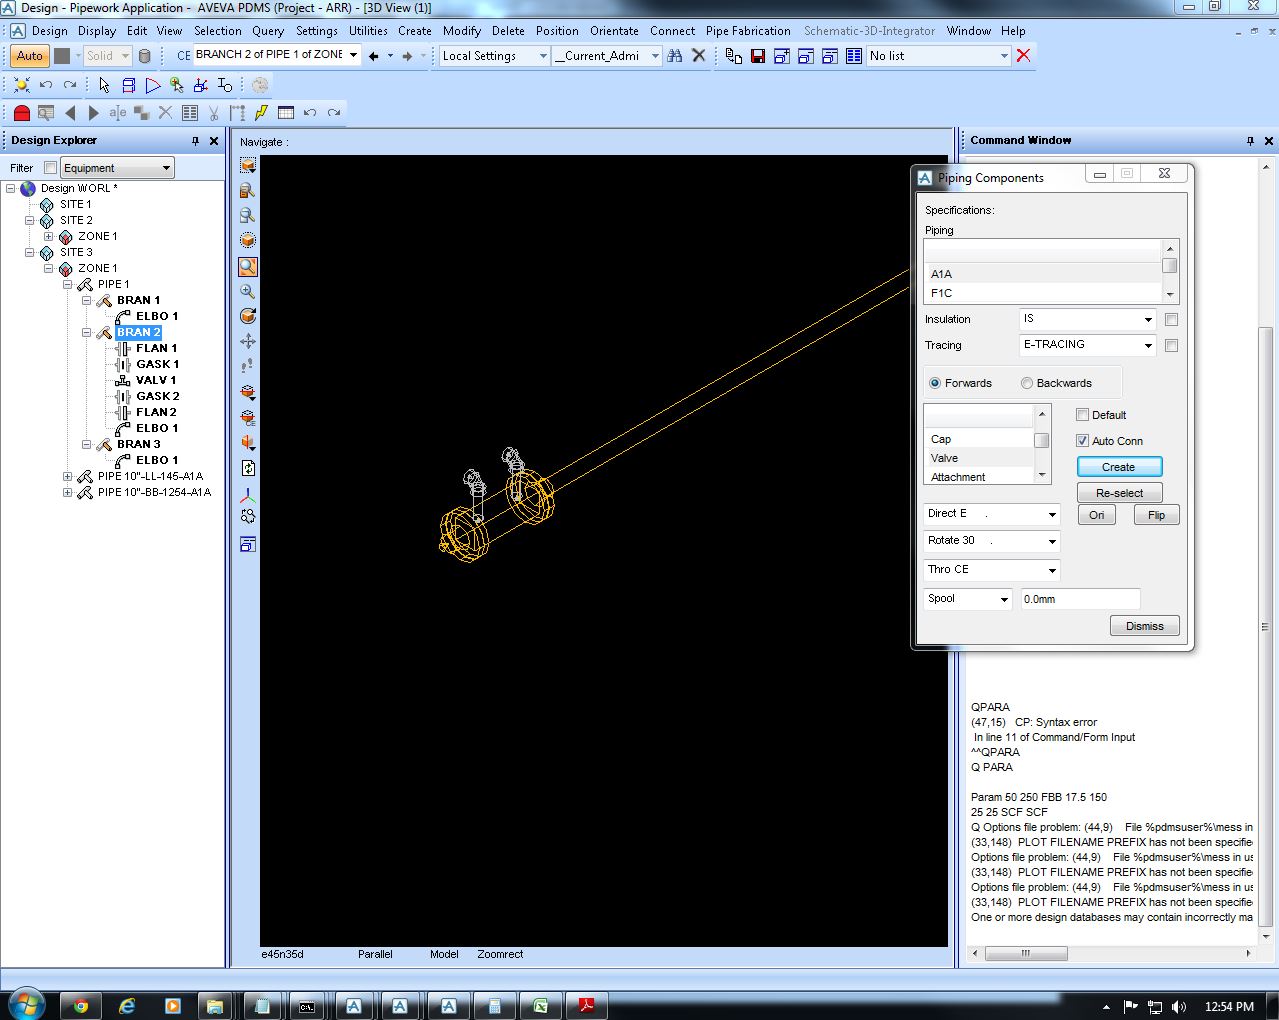Image resolution: width=1279 pixels, height=1020 pixels.
Task: Click the yellow lightning bolt icon
Action: click(x=261, y=113)
